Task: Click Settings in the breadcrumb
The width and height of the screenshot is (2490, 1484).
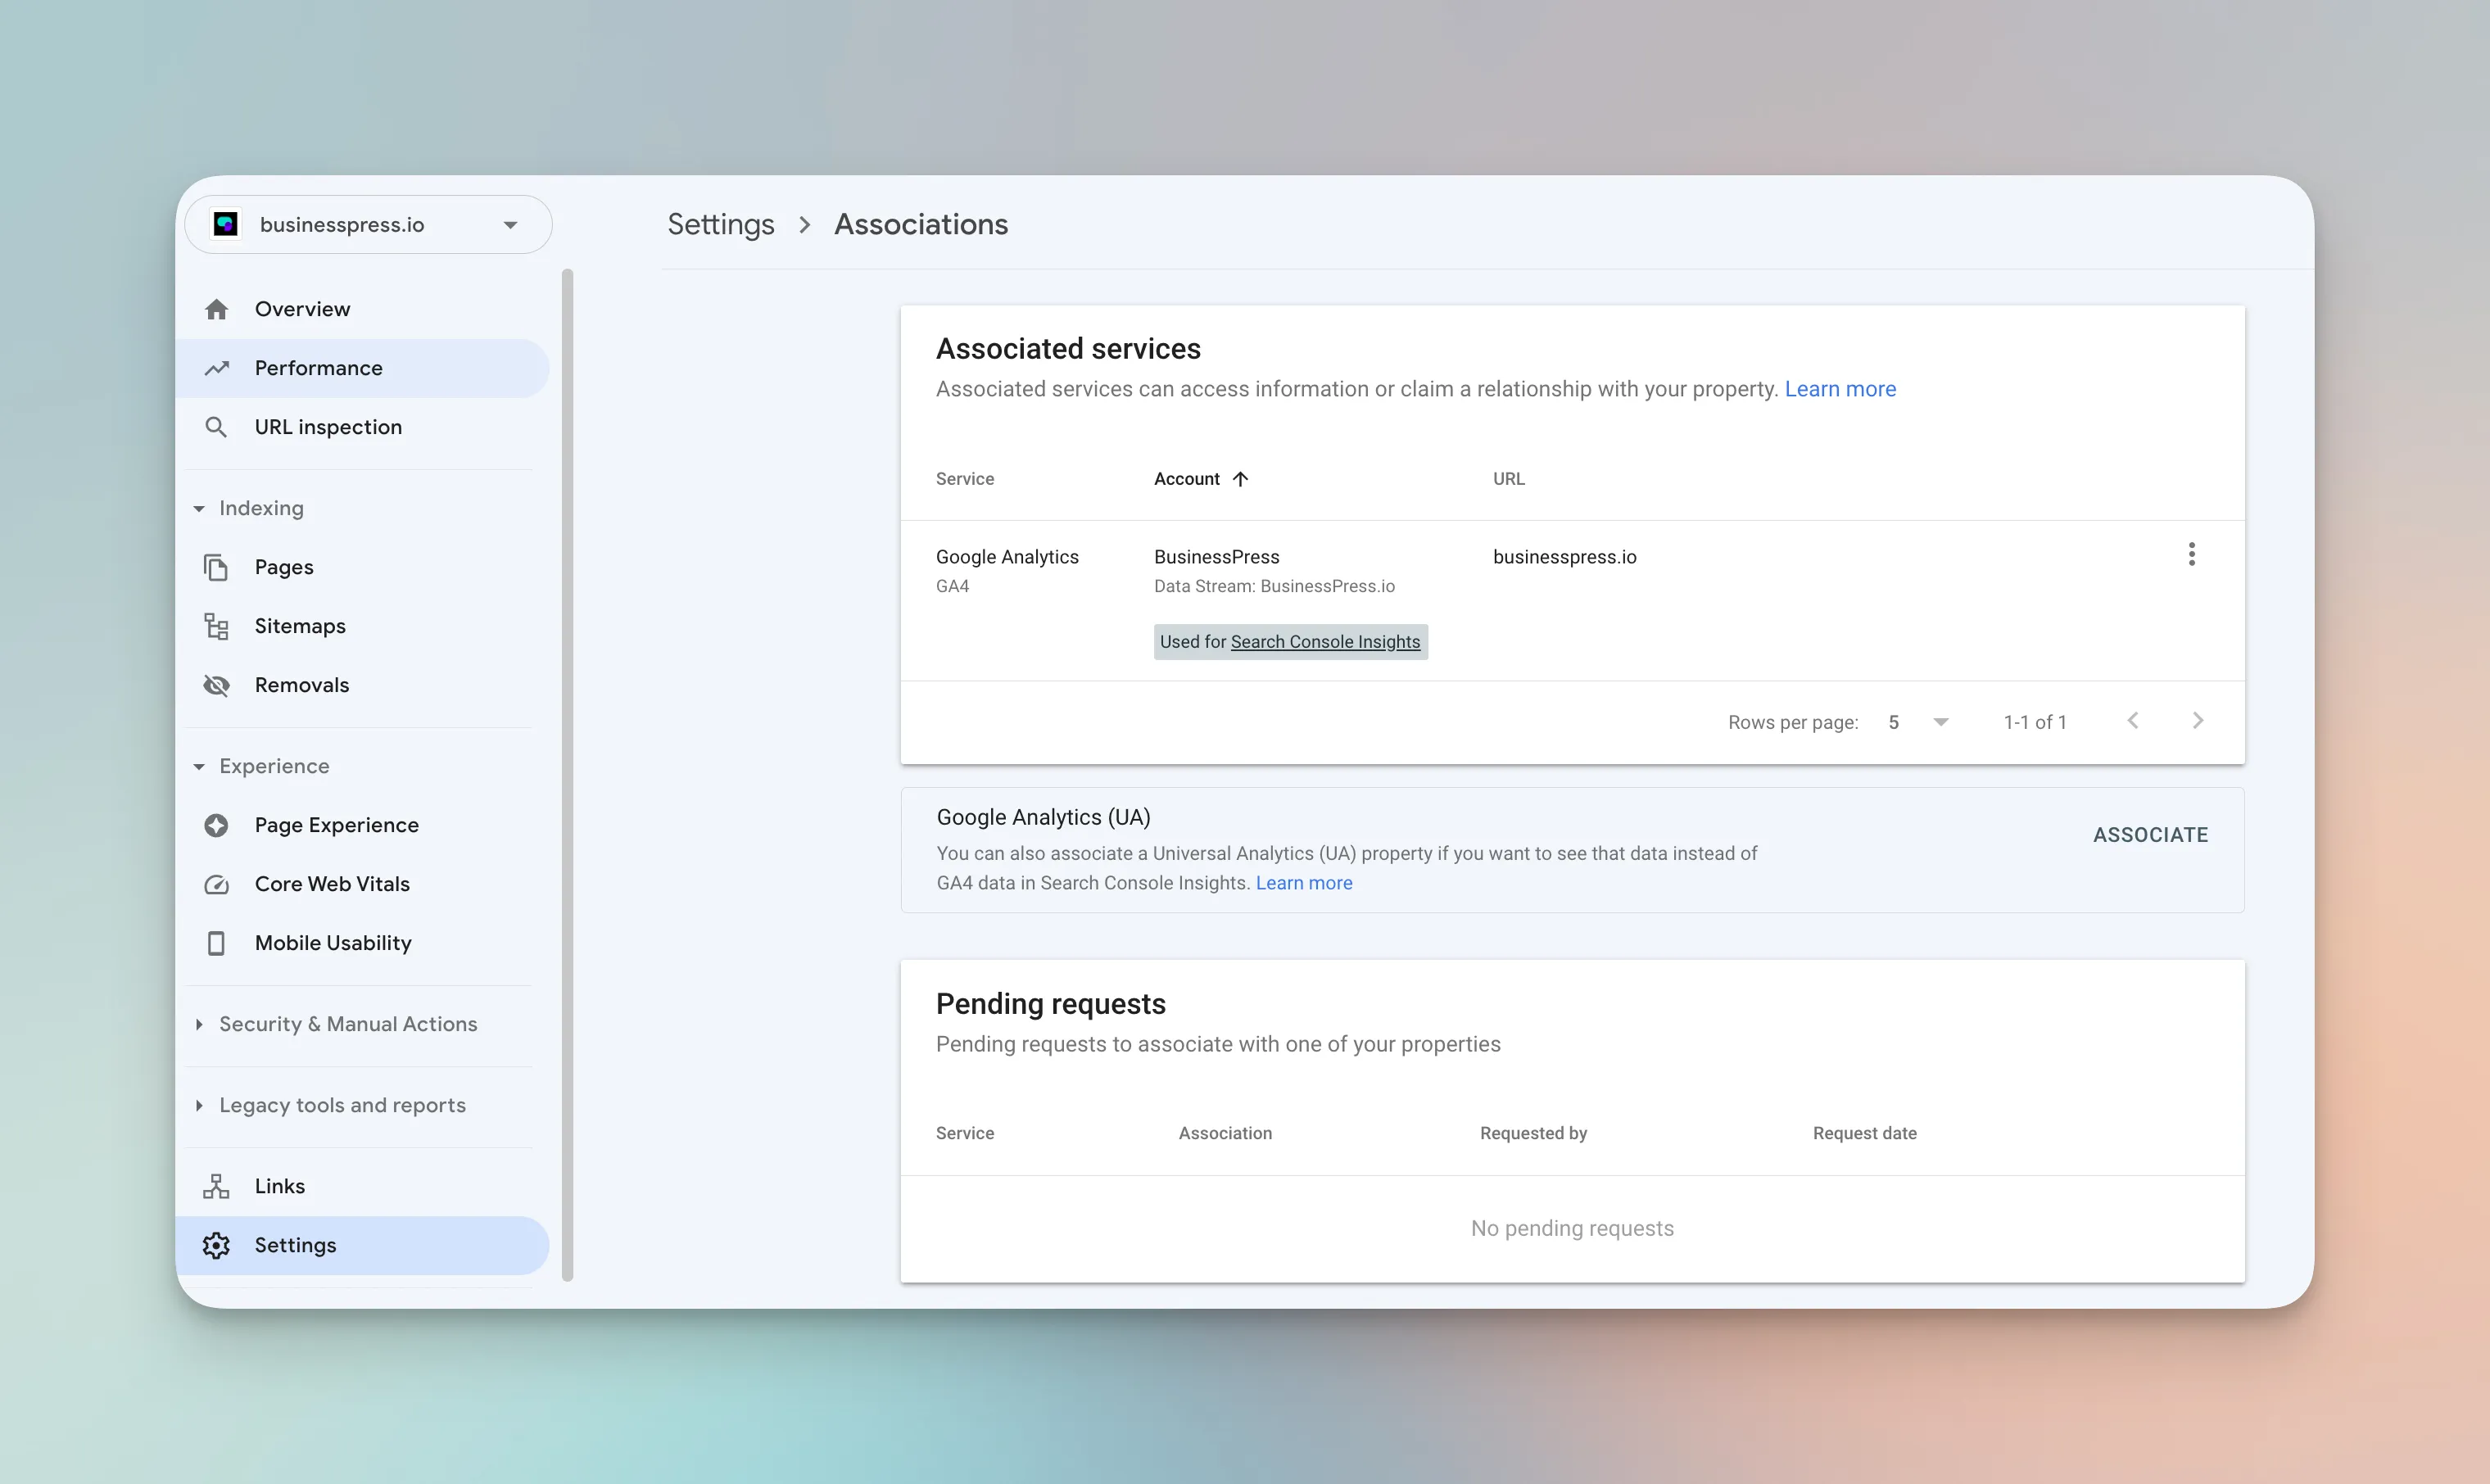Action: (721, 225)
